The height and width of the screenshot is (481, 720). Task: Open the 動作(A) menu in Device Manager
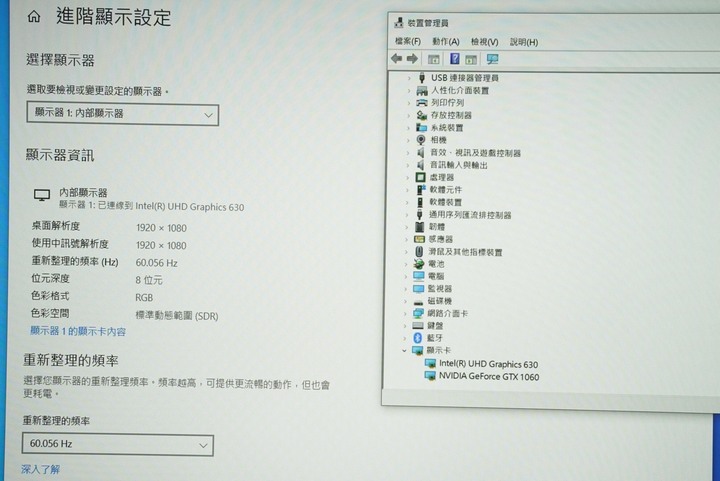coord(445,42)
